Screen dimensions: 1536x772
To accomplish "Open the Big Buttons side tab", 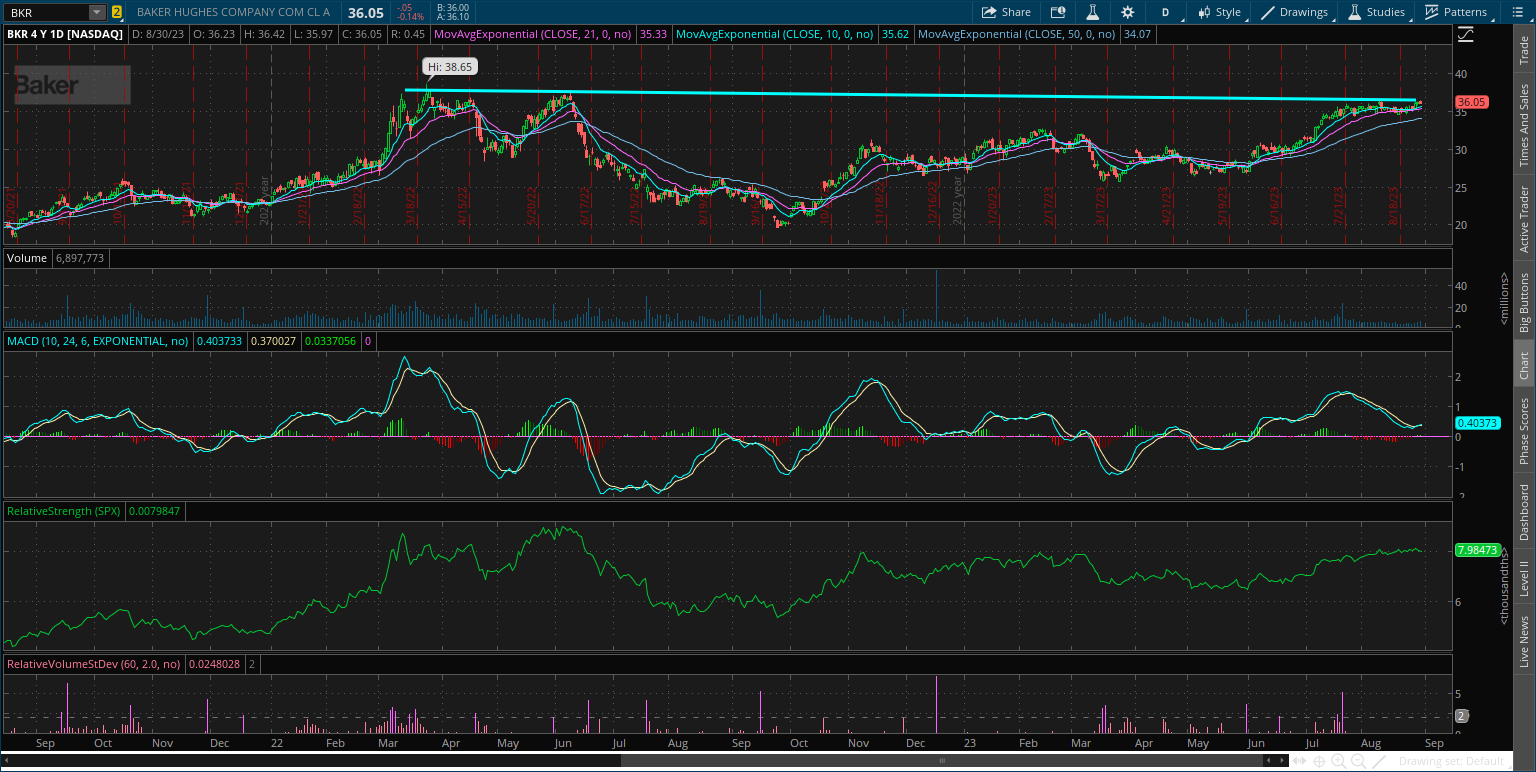I will click(1524, 303).
